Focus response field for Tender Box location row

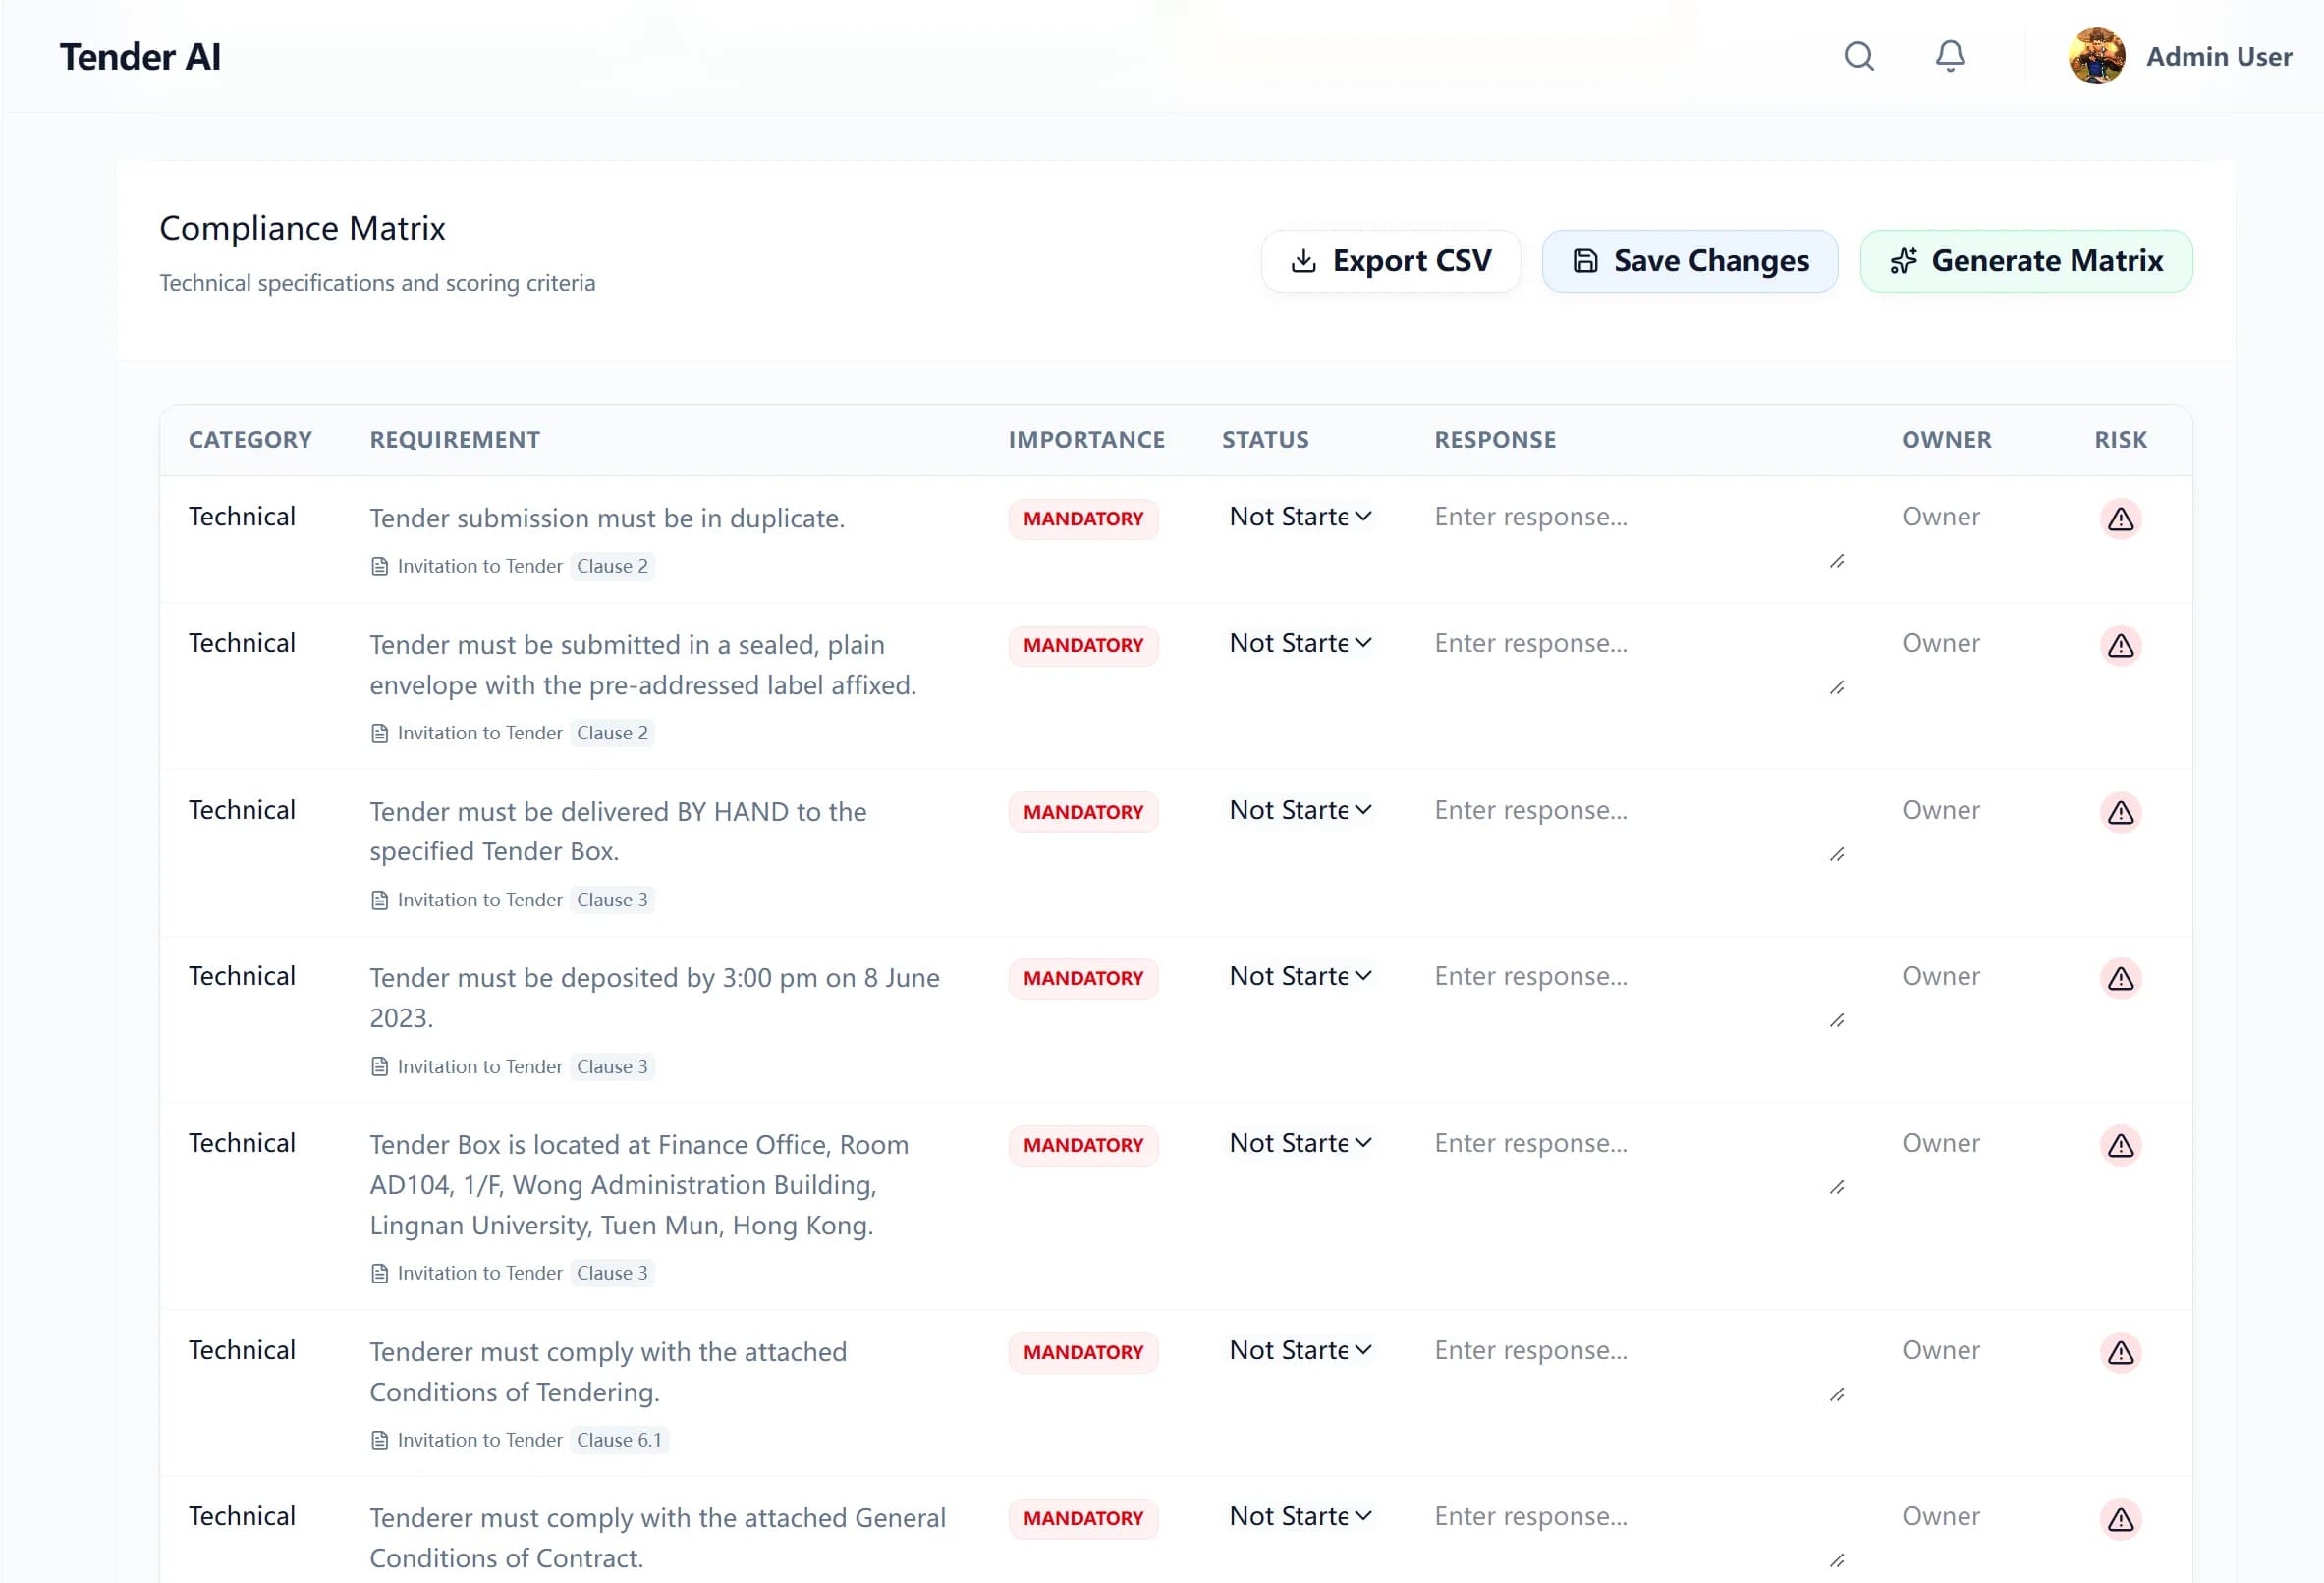click(1638, 1161)
